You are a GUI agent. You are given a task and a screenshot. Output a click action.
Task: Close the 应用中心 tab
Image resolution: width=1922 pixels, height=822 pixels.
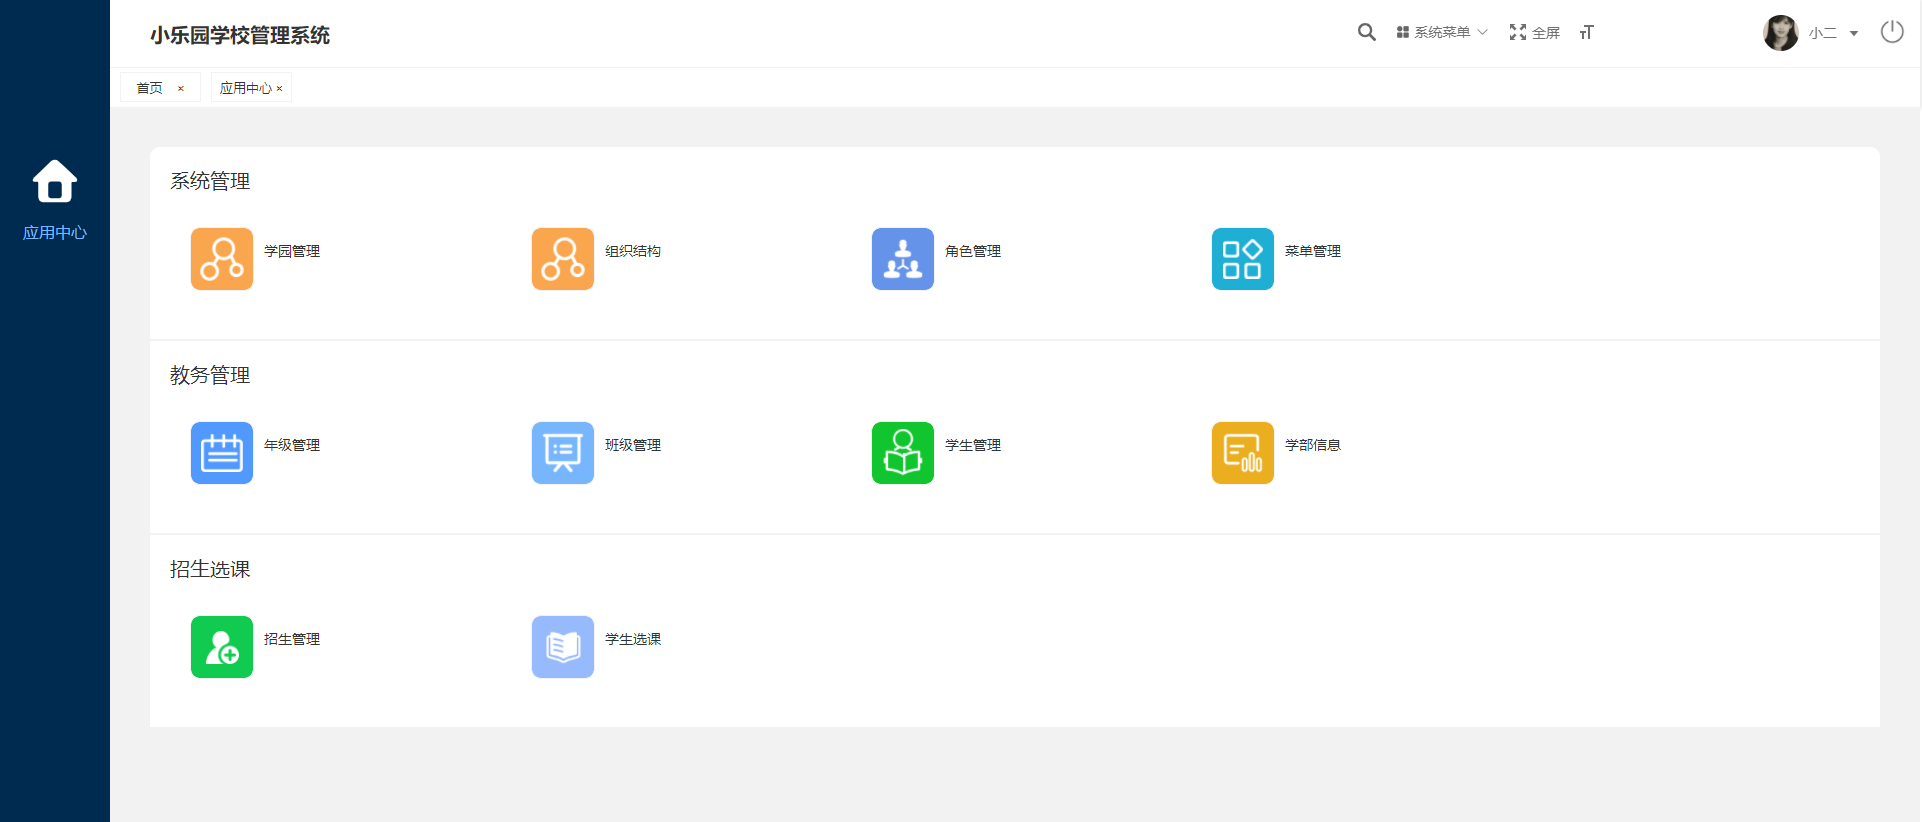coord(280,89)
